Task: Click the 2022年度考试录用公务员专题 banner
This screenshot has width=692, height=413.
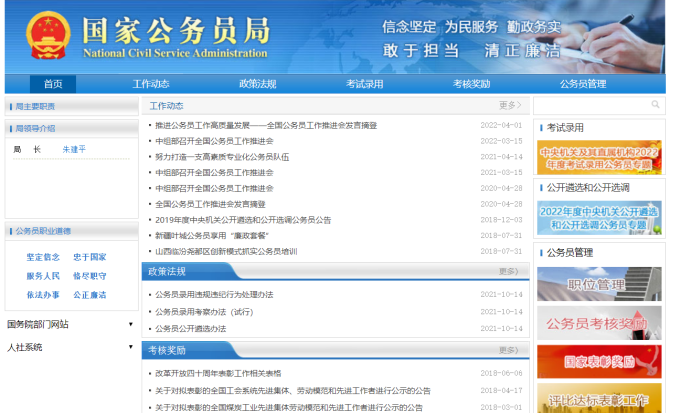Action: pyautogui.click(x=599, y=158)
